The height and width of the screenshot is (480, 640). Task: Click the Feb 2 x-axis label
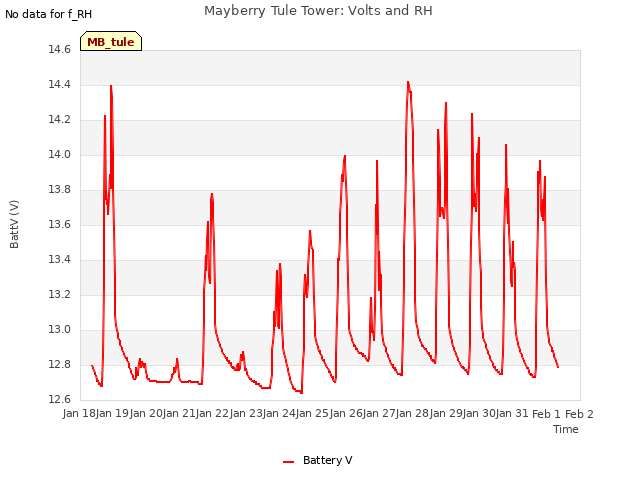(x=580, y=414)
